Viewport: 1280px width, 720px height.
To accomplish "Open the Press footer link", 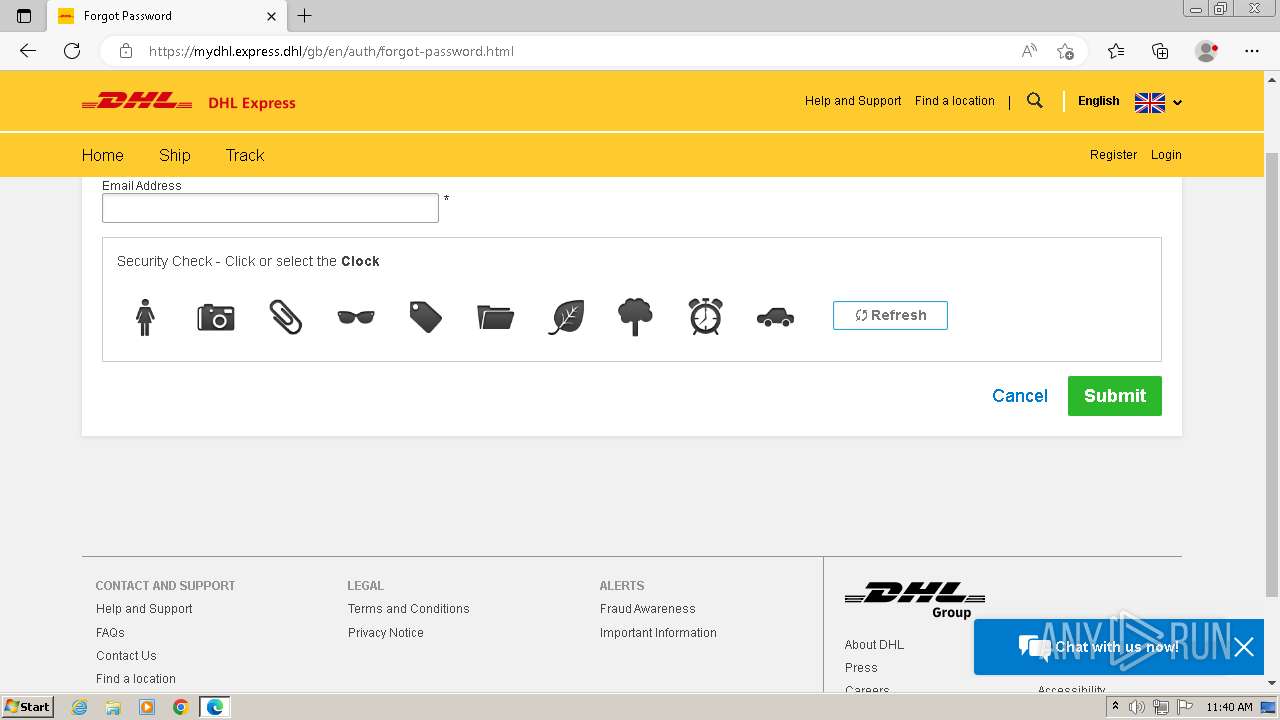I will [x=861, y=668].
